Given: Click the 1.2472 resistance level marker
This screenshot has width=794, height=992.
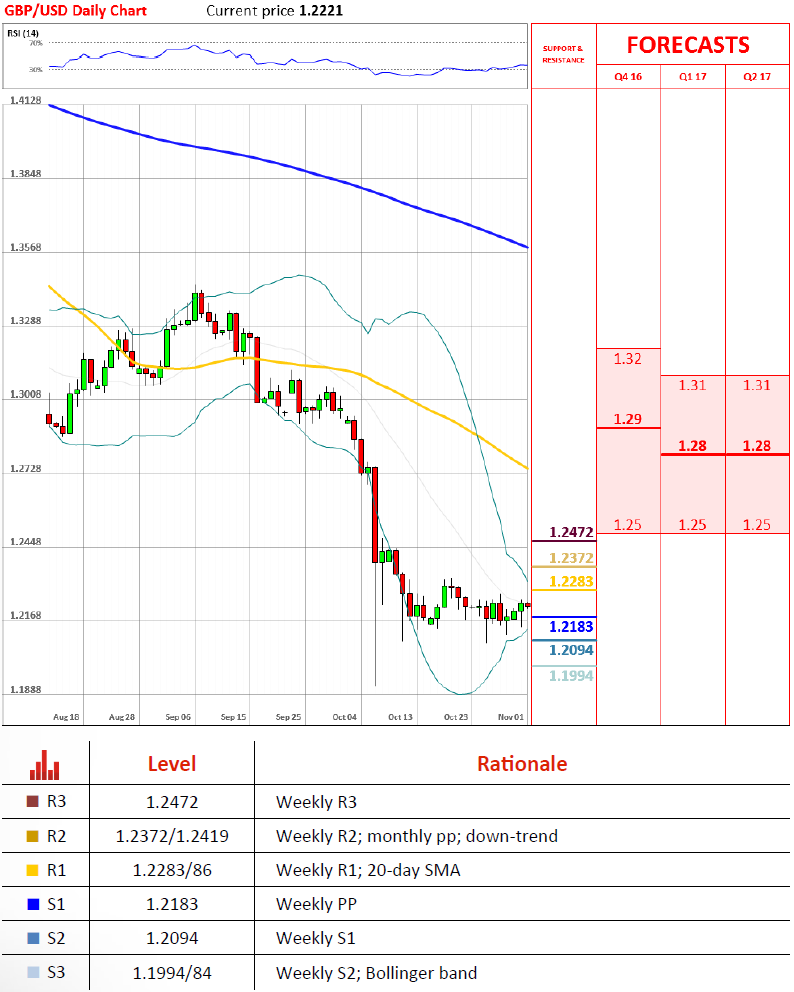Looking at the screenshot, I should click(571, 532).
